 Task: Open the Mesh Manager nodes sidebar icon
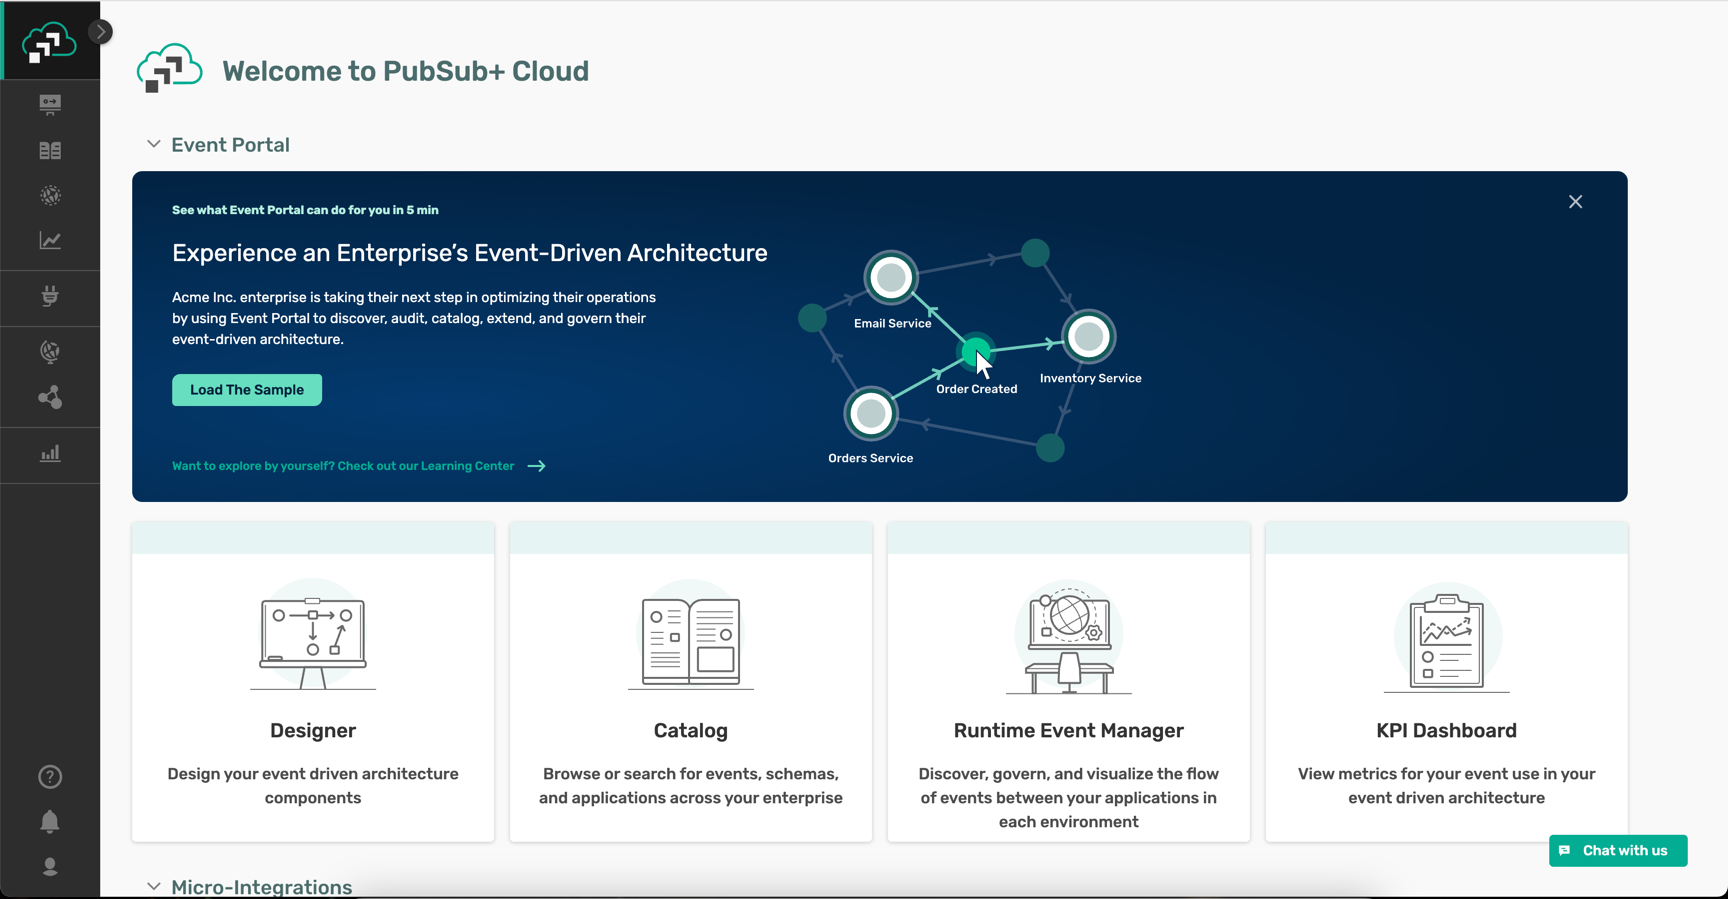click(x=50, y=398)
